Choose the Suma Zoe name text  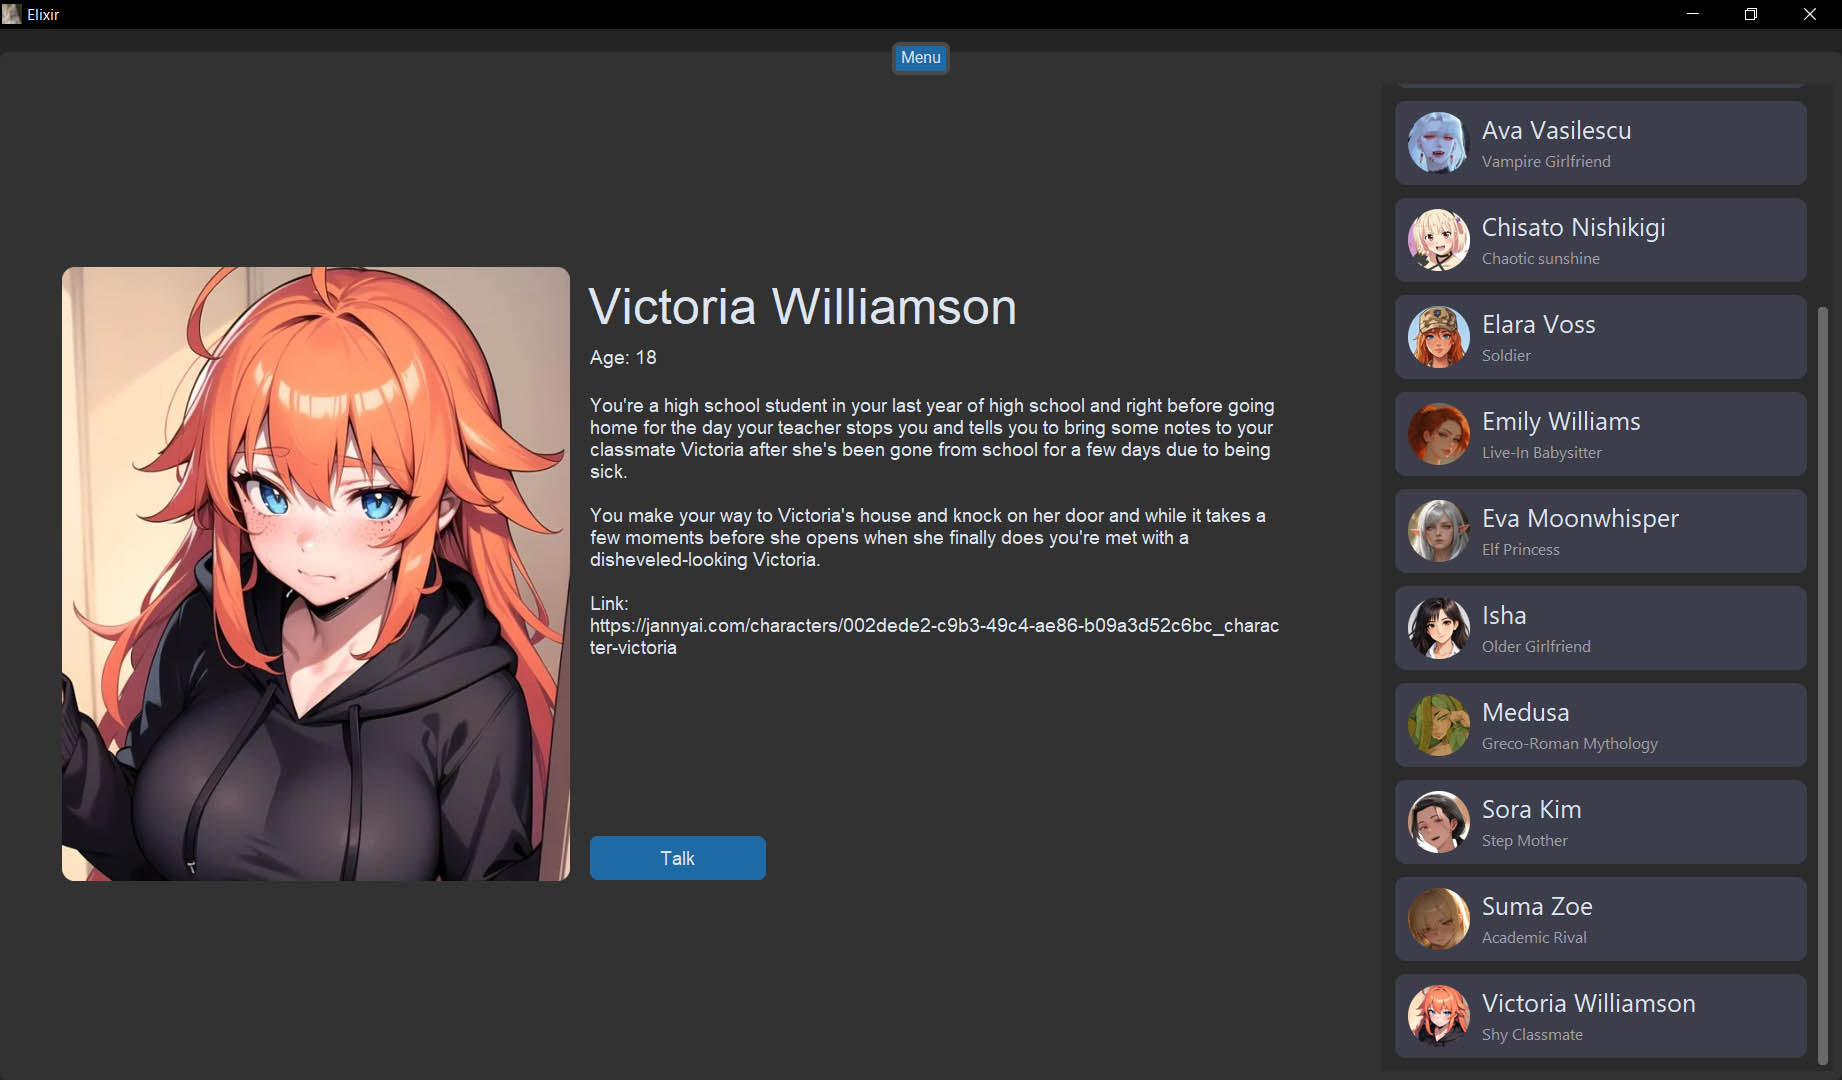point(1537,906)
